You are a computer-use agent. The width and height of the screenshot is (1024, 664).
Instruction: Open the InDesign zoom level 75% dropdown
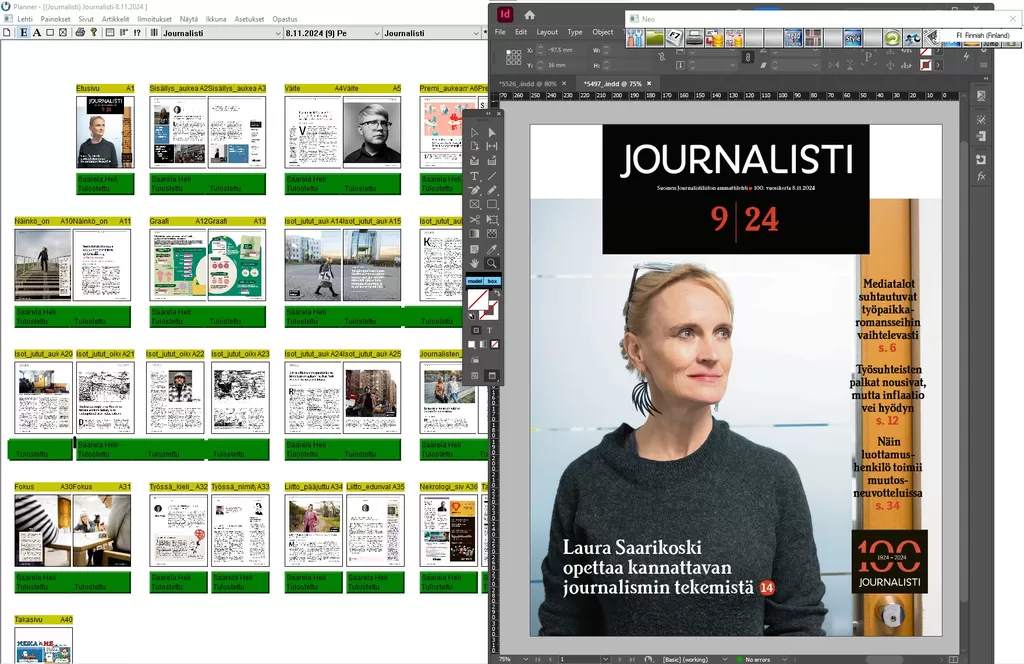(526, 659)
